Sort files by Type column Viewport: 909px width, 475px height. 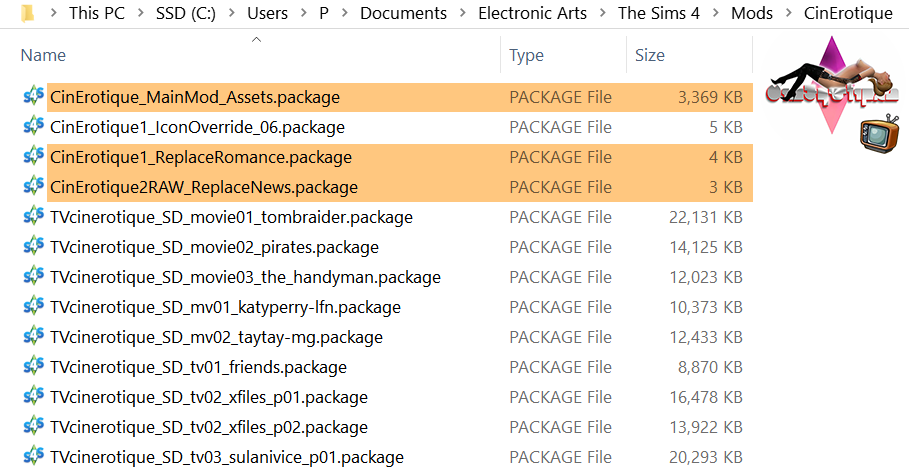point(526,55)
